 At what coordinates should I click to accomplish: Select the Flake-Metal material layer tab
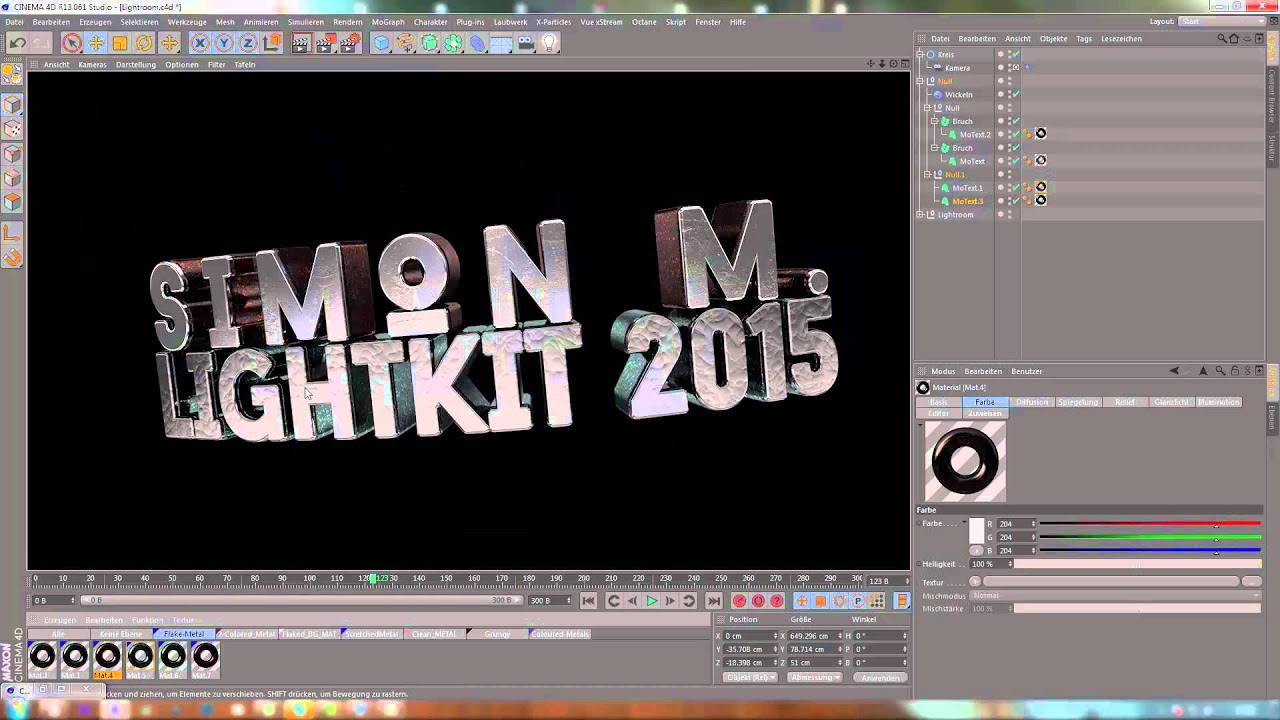coord(183,634)
